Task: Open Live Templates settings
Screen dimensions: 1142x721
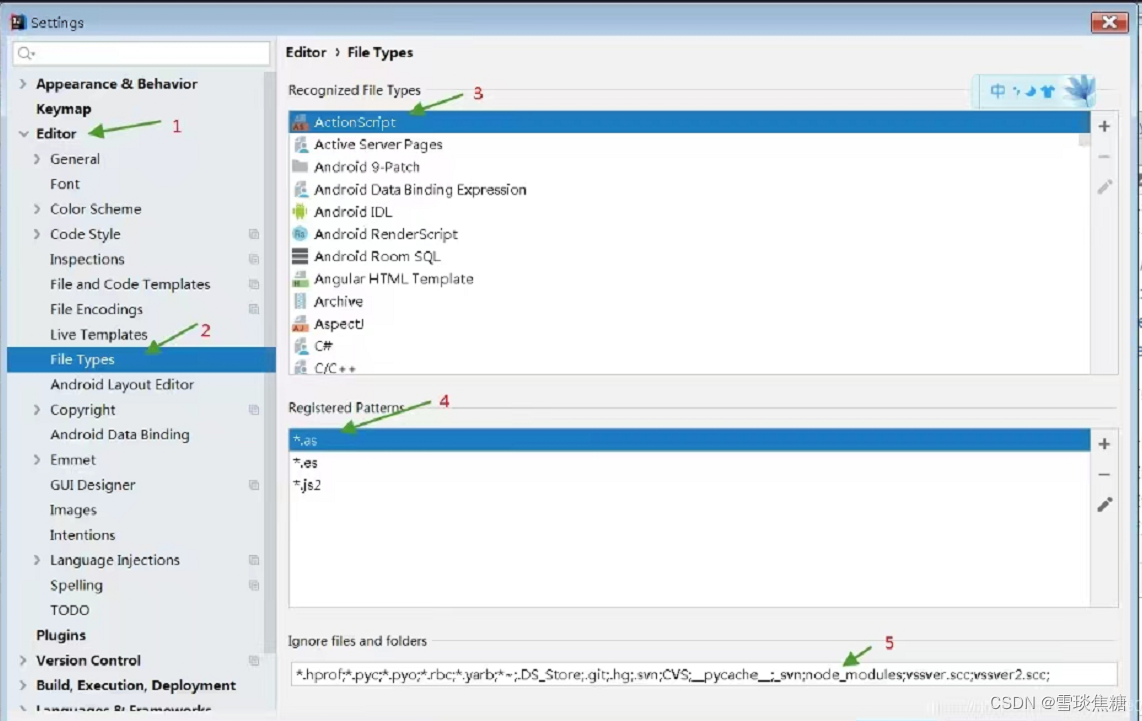Action: pyautogui.click(x=98, y=334)
